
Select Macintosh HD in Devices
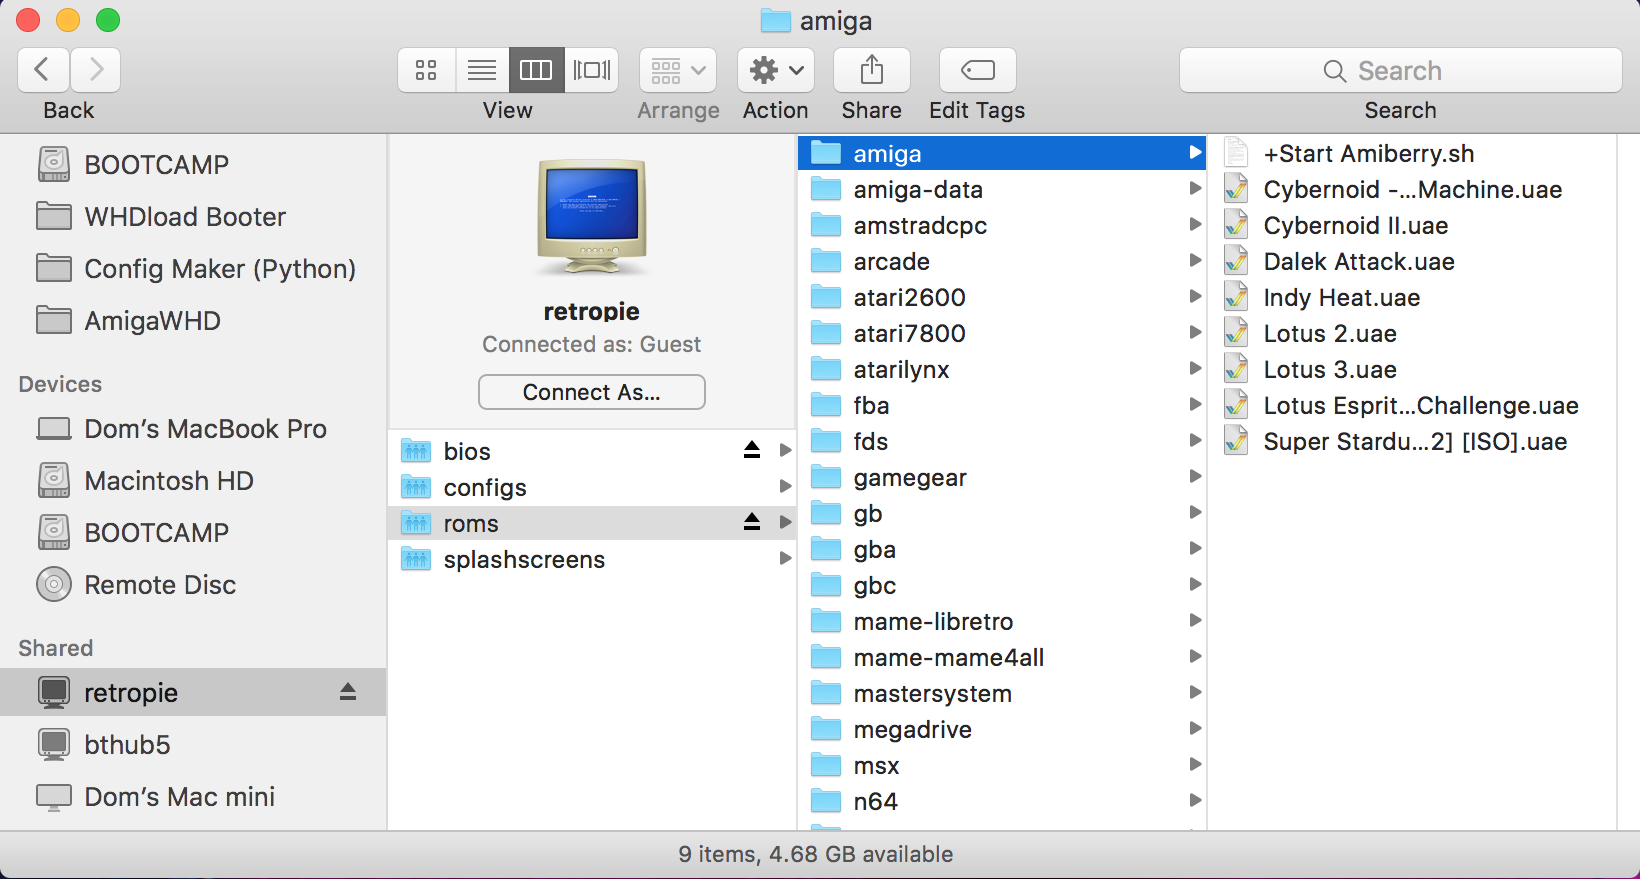tap(193, 480)
